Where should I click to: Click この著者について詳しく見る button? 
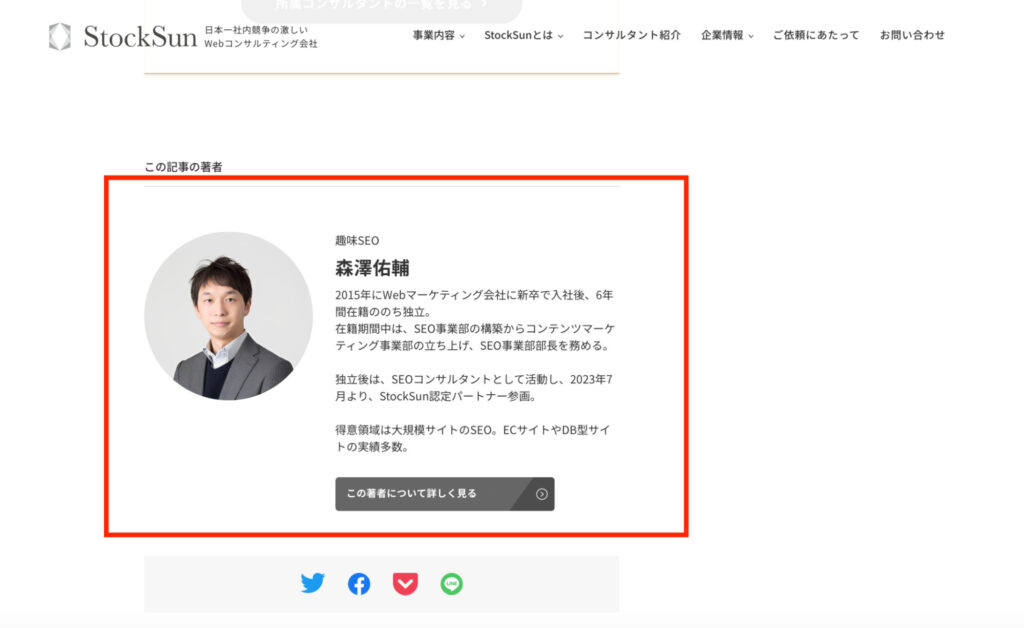443,494
